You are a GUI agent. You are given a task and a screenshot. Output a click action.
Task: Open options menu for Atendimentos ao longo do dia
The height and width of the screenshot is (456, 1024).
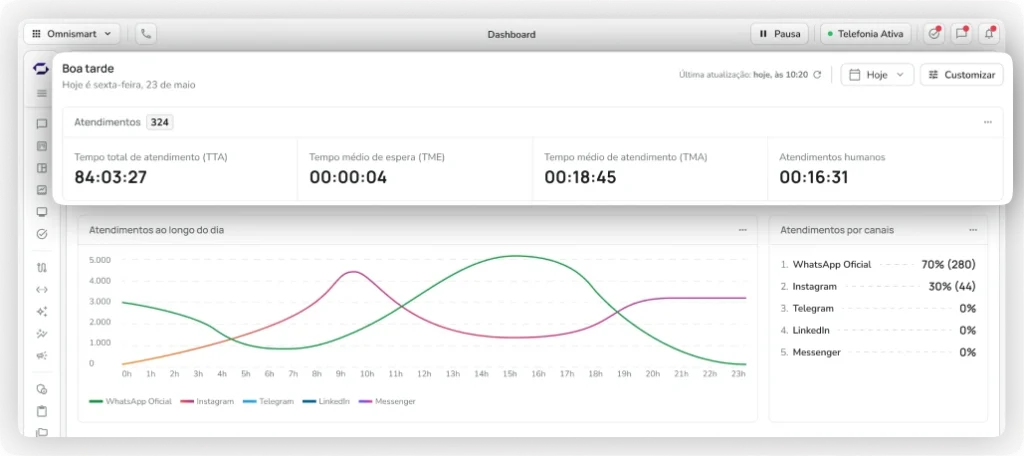click(743, 230)
